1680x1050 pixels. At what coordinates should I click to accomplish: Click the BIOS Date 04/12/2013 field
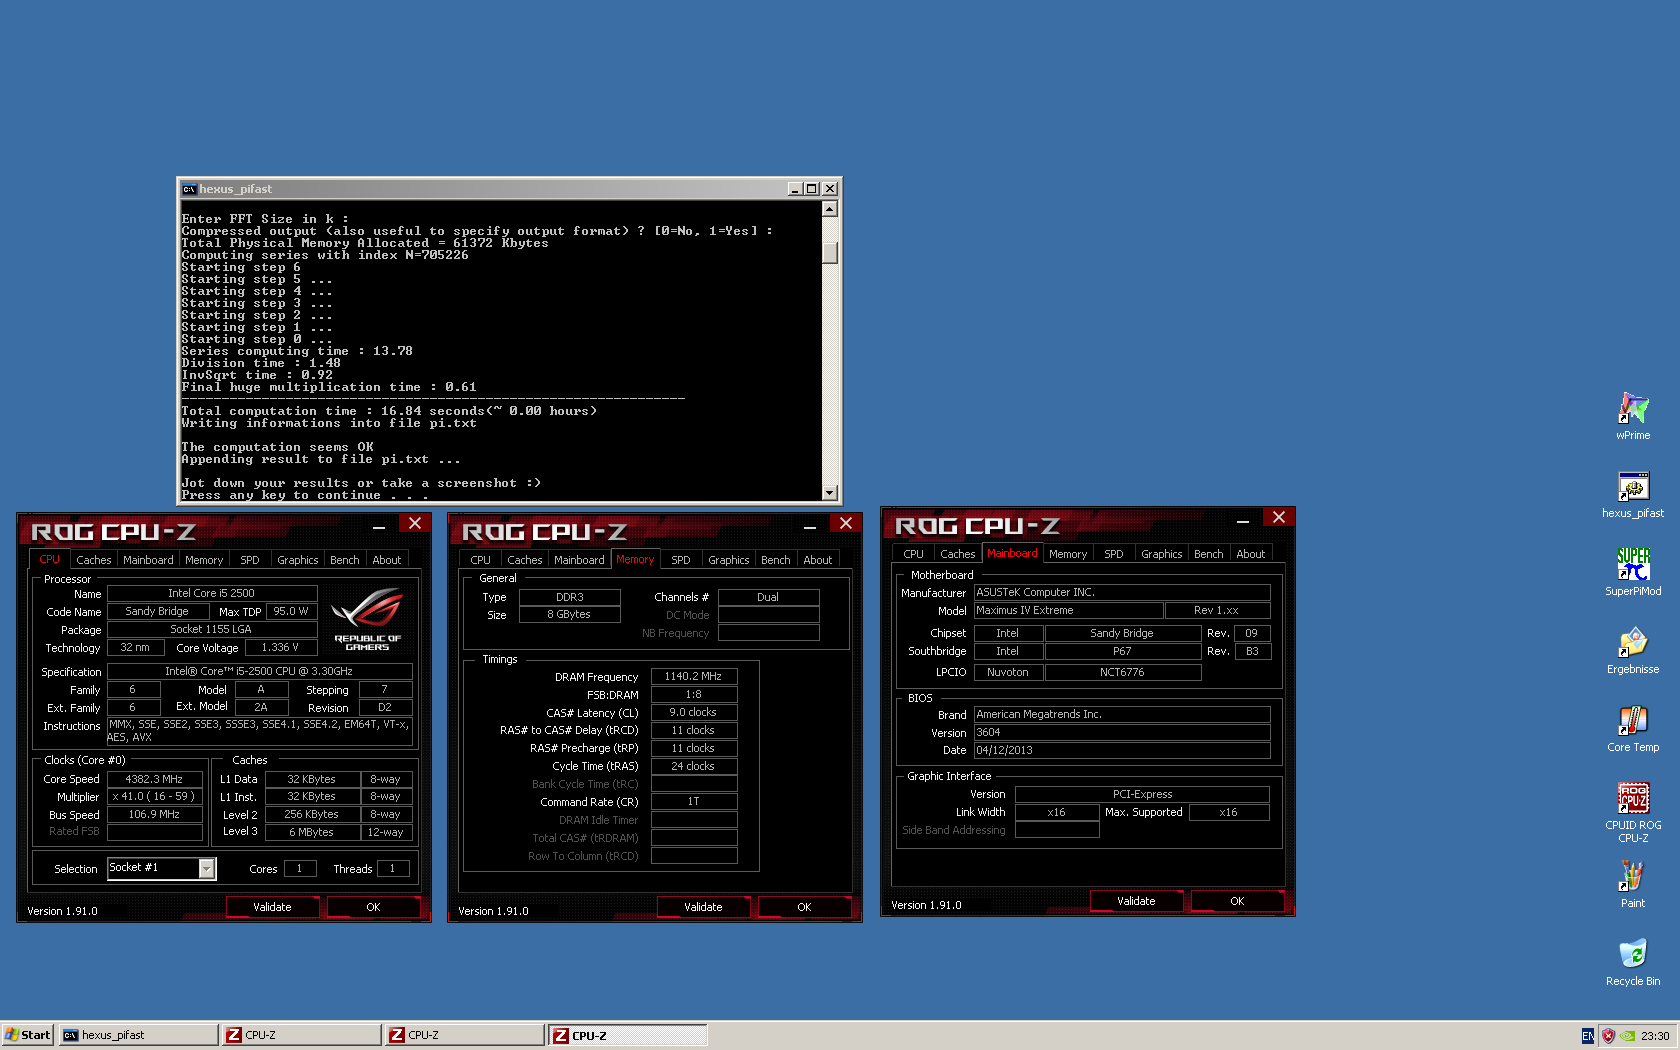click(1122, 750)
